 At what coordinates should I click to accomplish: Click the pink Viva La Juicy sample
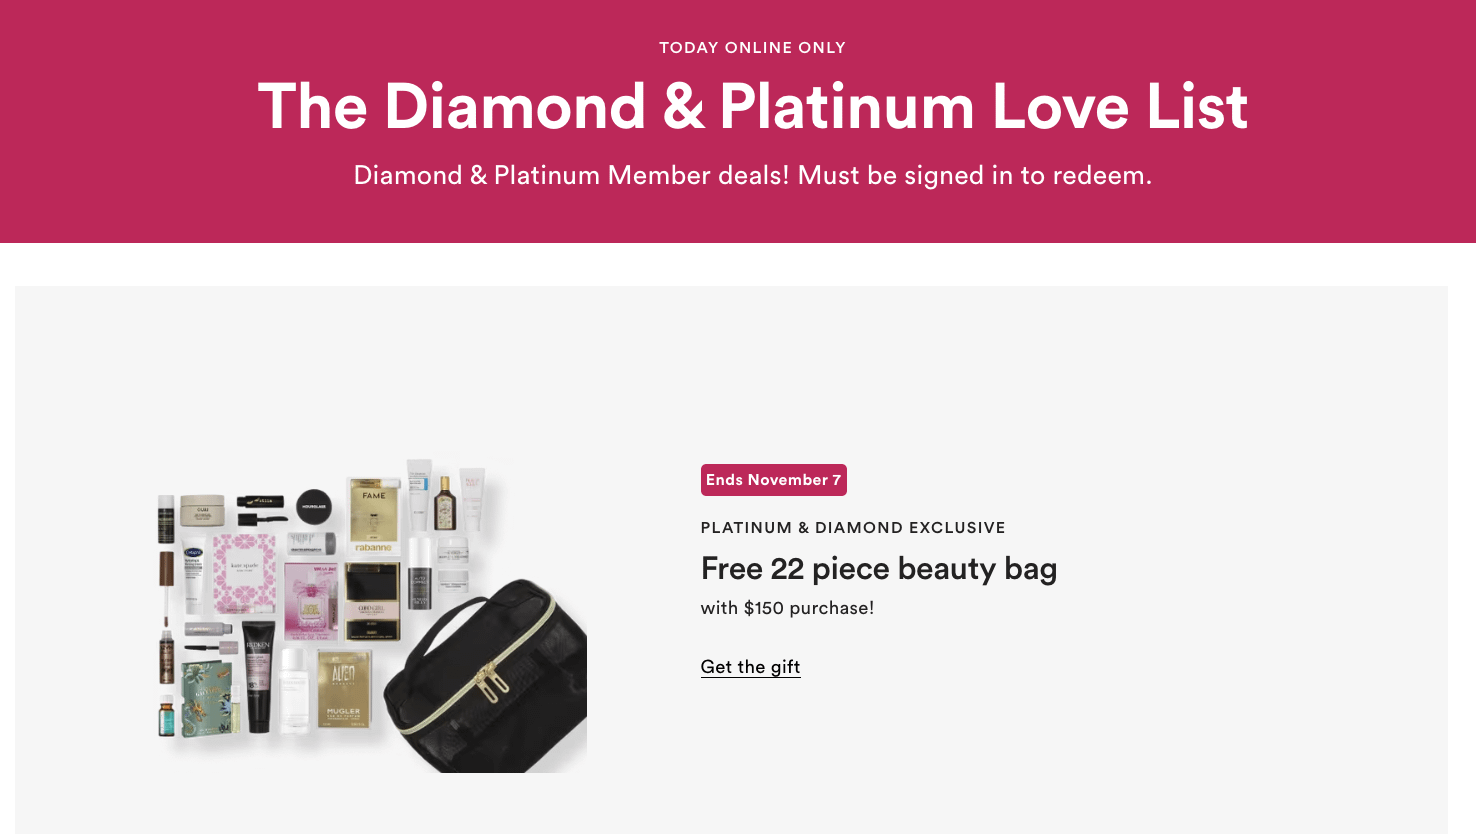coord(312,600)
